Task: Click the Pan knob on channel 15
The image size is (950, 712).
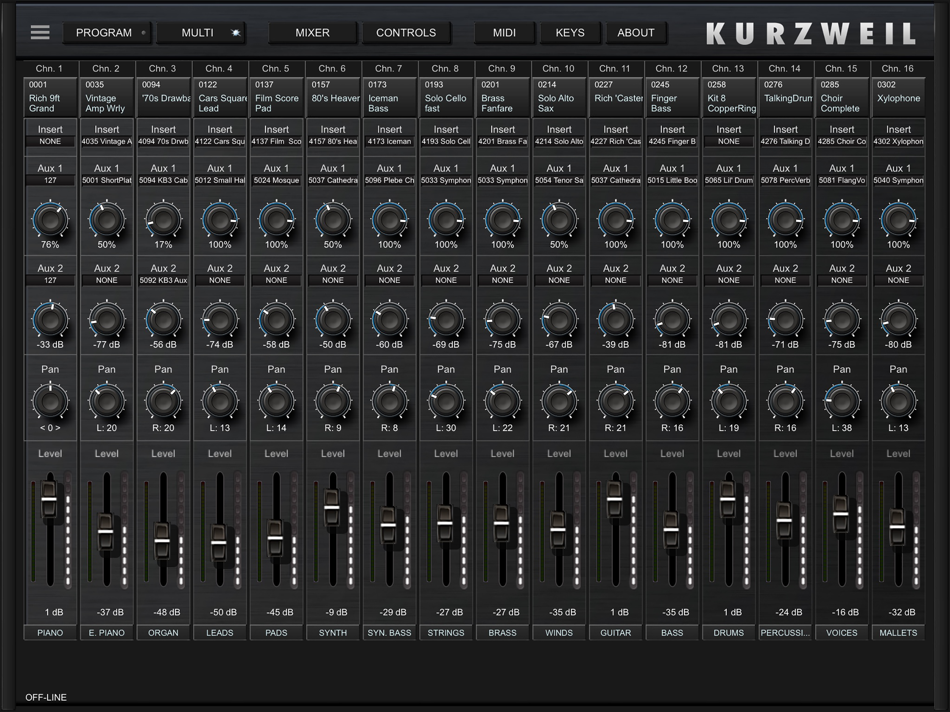Action: coord(842,401)
